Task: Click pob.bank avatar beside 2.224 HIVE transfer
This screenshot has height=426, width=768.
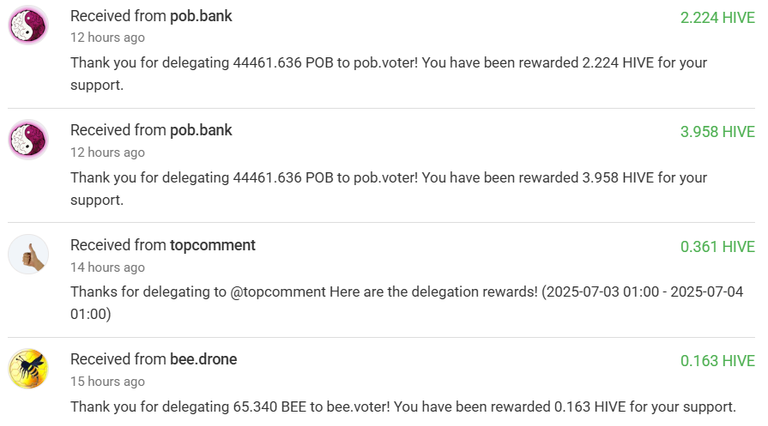Action: click(x=28, y=25)
